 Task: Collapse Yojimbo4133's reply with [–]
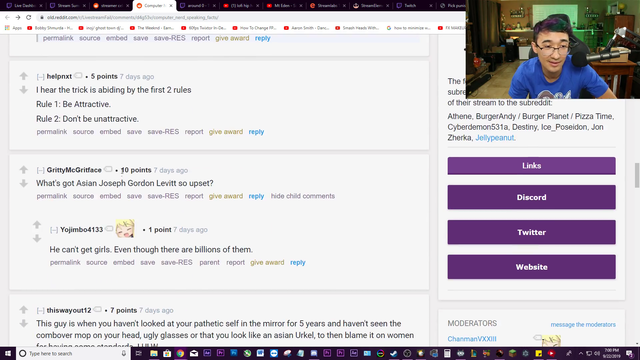click(x=54, y=230)
